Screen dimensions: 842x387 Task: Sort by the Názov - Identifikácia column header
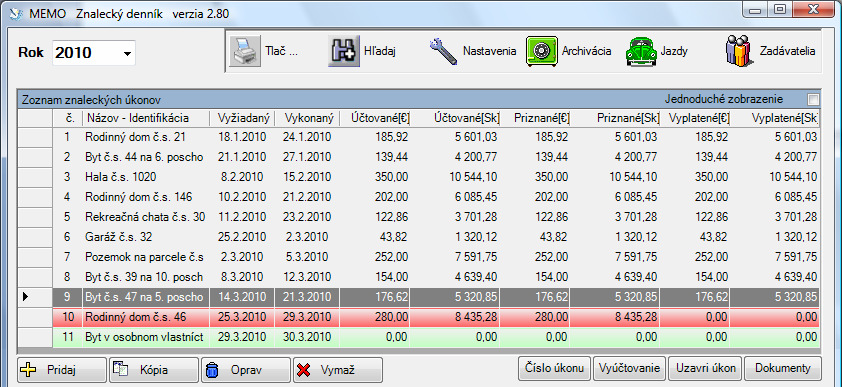click(x=146, y=118)
